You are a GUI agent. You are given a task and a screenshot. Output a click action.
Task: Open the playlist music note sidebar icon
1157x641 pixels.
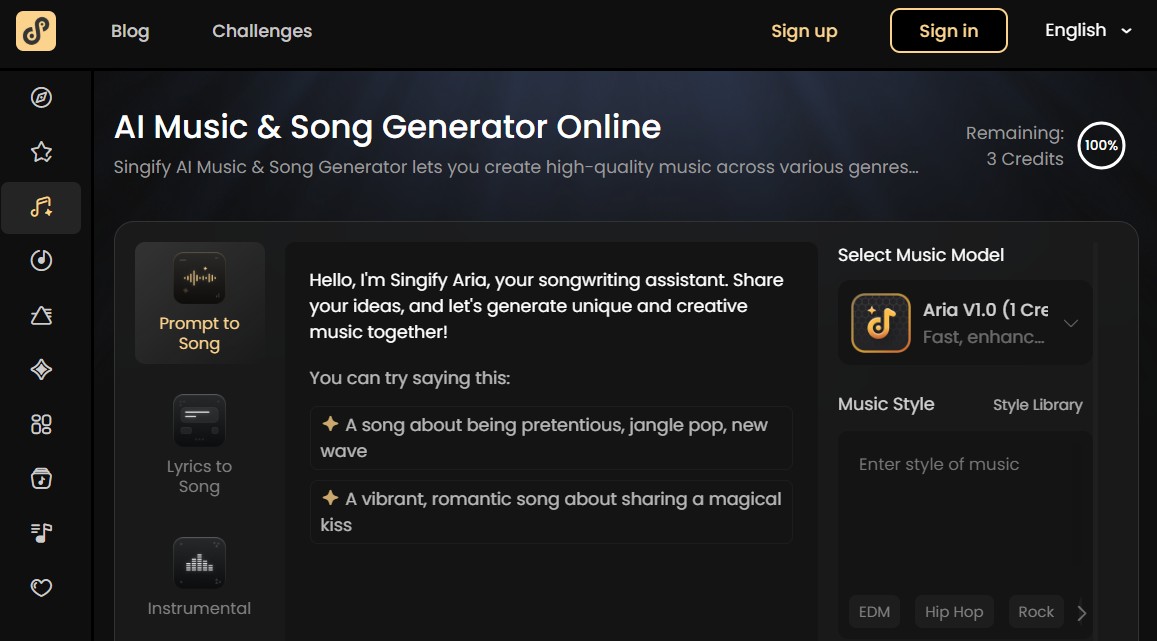pos(41,533)
